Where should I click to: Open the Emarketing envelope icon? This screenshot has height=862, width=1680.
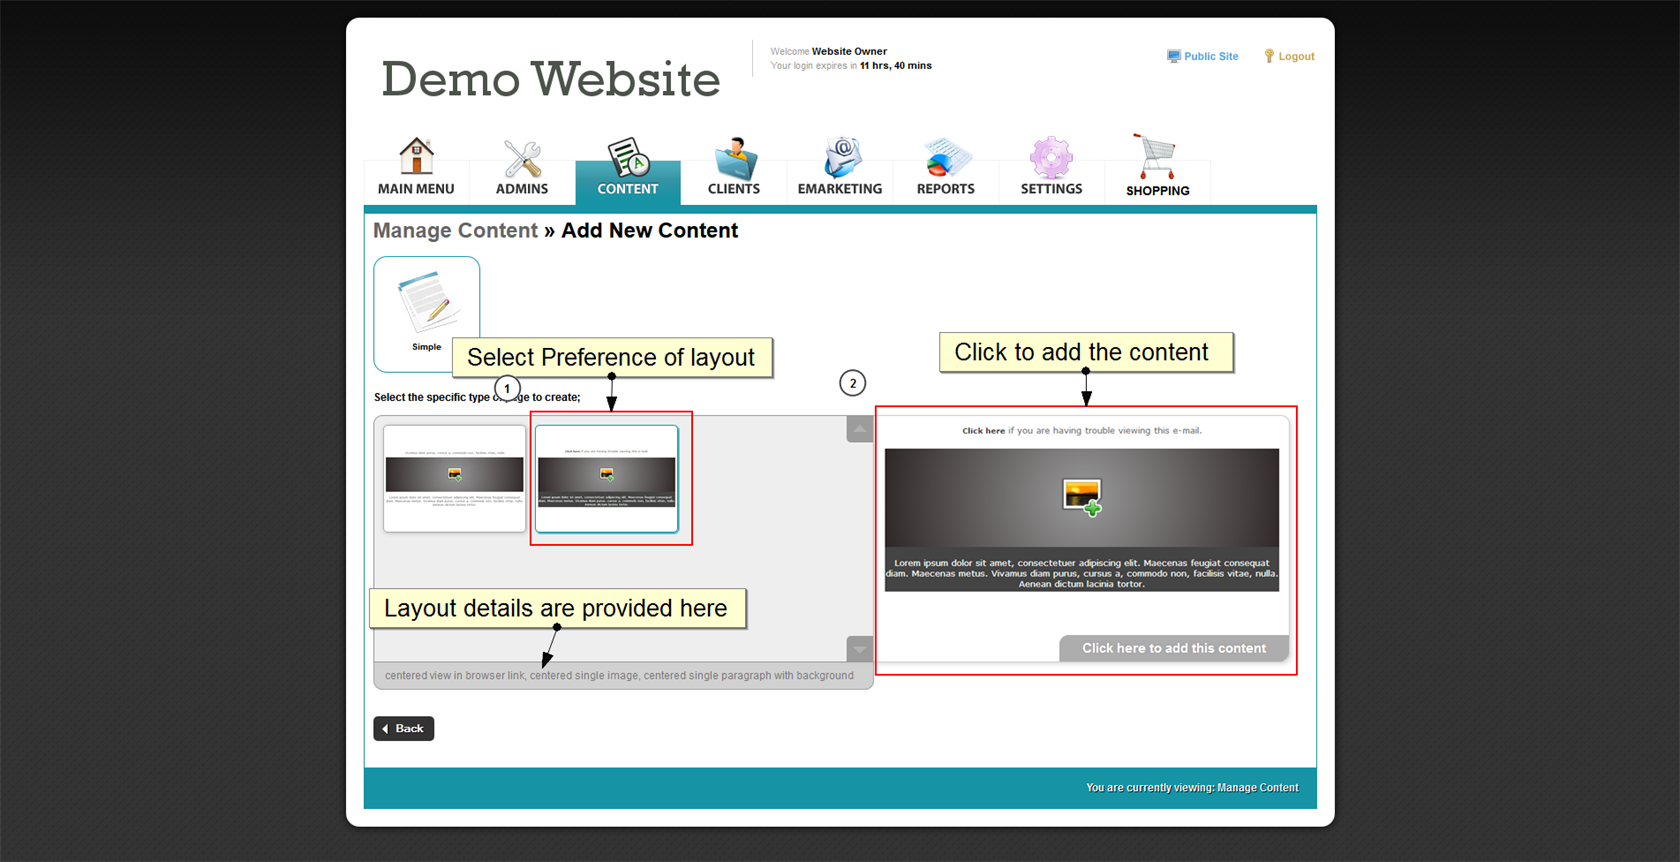(840, 158)
